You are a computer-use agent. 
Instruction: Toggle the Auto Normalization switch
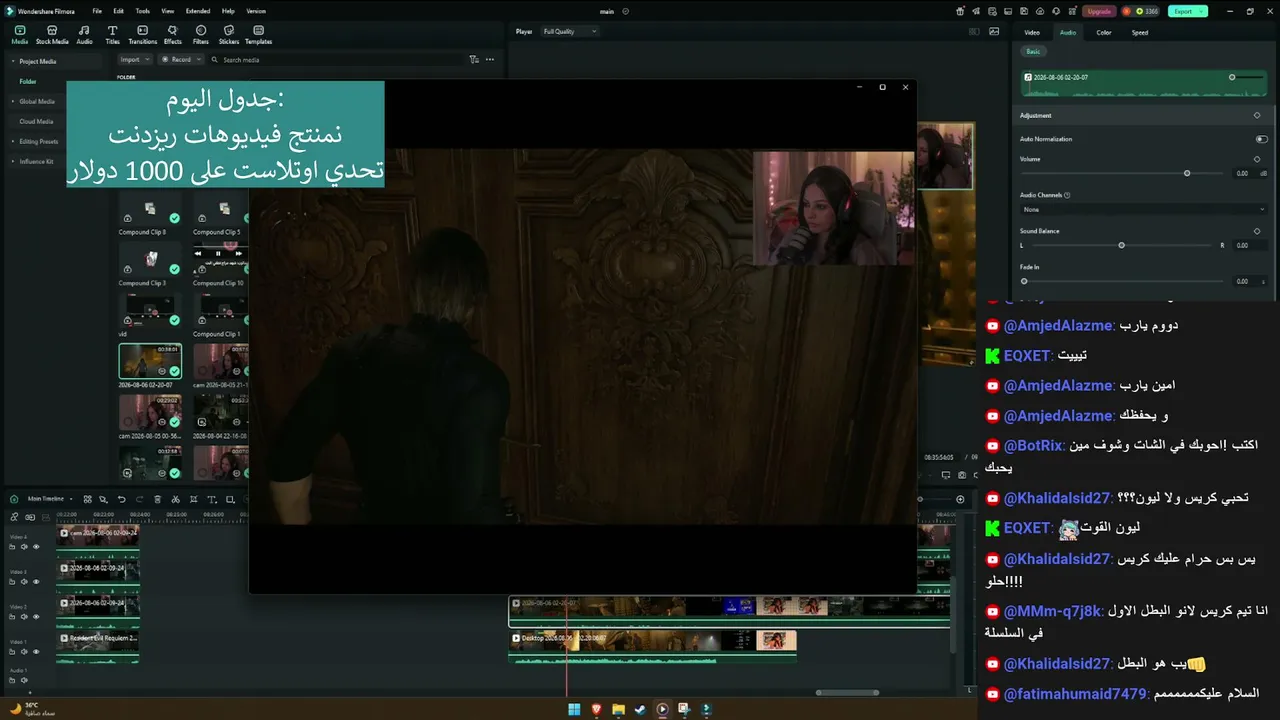[1261, 139]
